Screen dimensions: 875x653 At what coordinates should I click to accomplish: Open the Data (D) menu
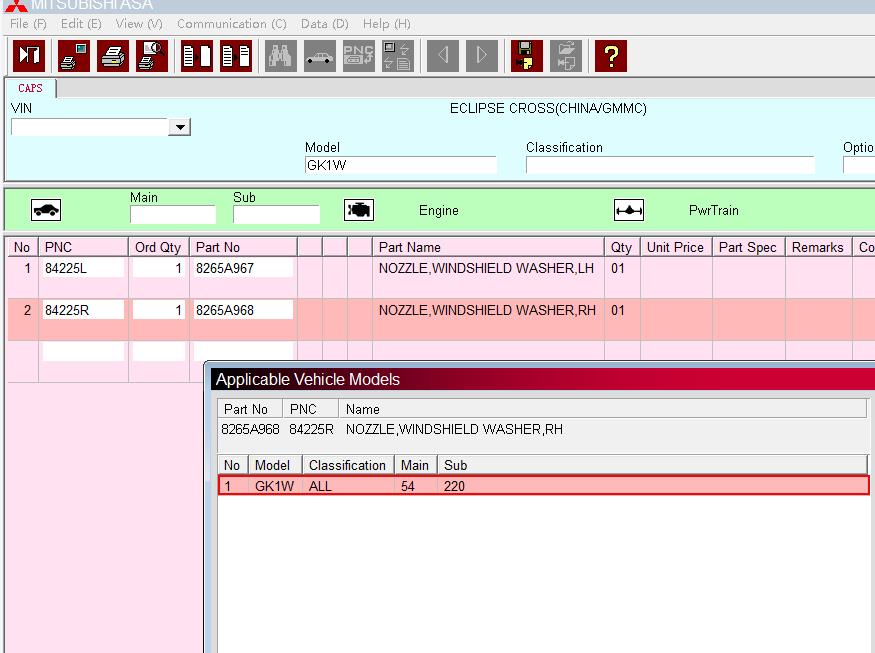(324, 23)
